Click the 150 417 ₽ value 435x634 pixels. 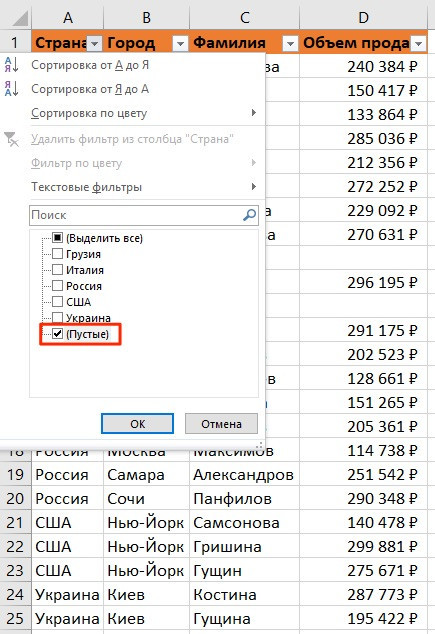382,91
